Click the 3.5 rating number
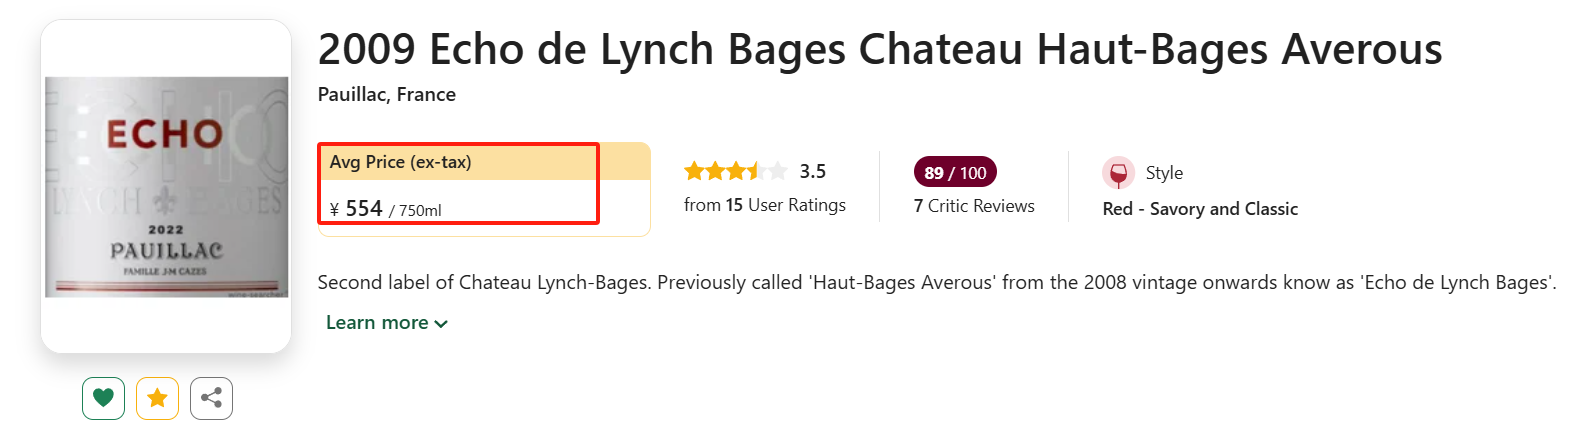1572x424 pixels. (x=813, y=171)
